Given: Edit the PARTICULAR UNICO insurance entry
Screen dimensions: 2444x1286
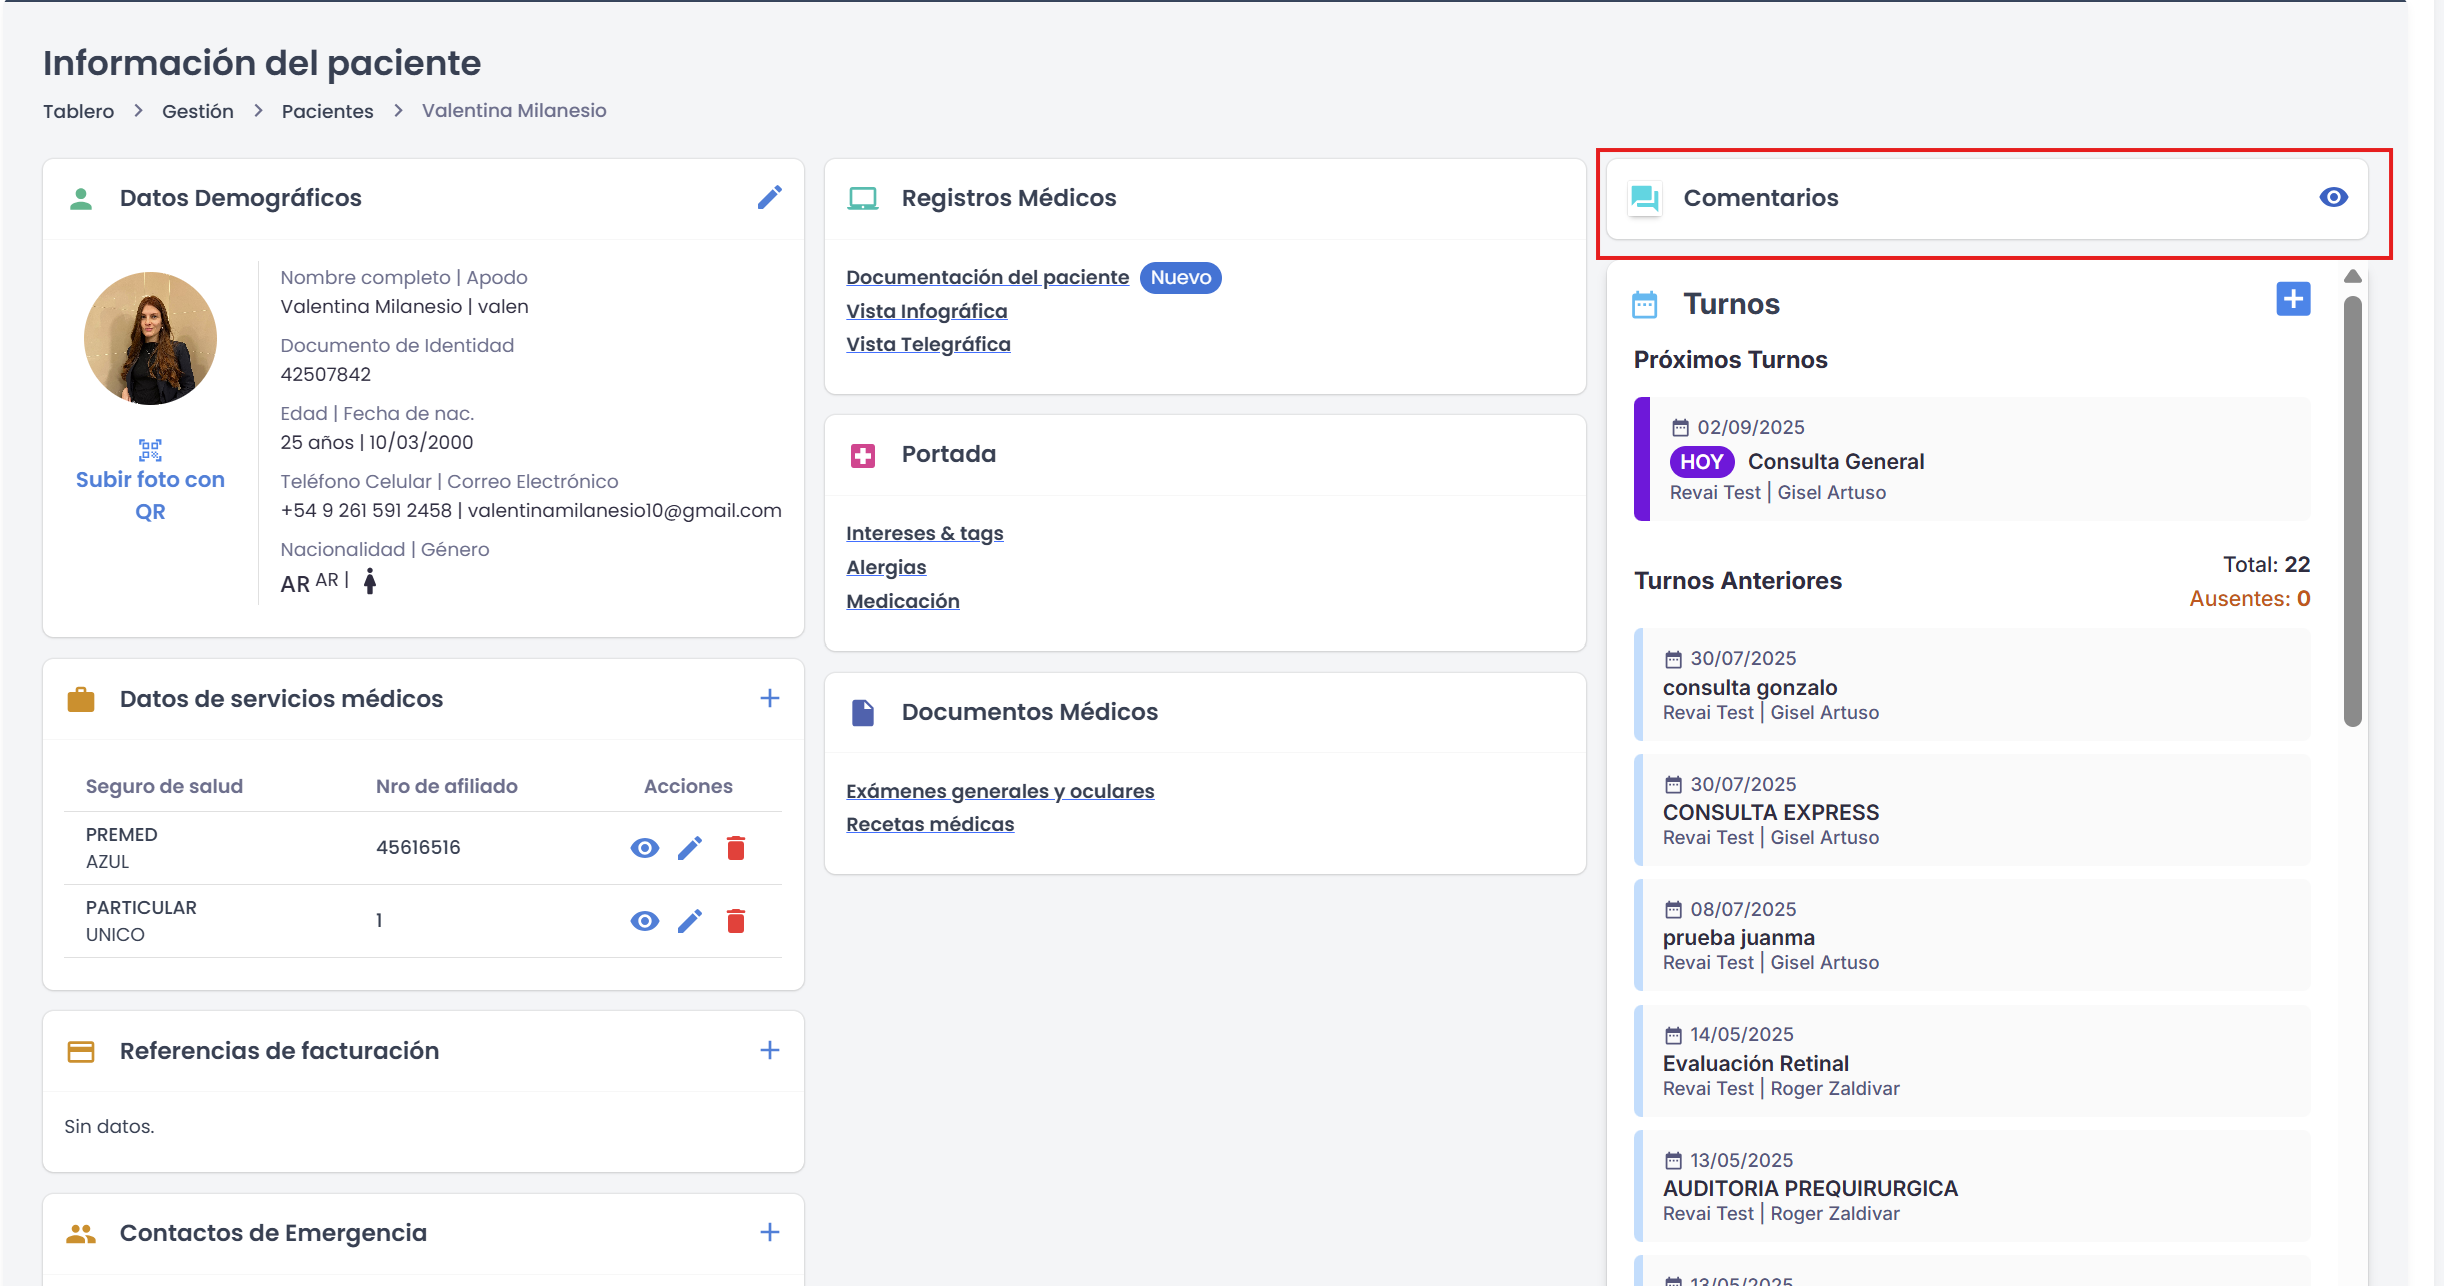Looking at the screenshot, I should pyautogui.click(x=690, y=921).
